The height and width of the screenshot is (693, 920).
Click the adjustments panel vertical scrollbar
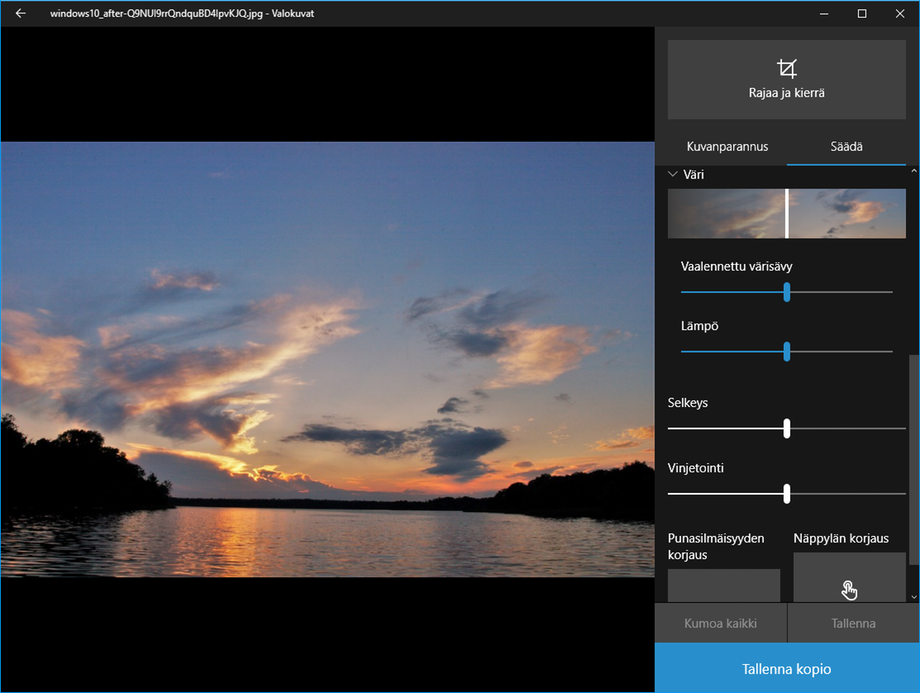pyautogui.click(x=913, y=460)
